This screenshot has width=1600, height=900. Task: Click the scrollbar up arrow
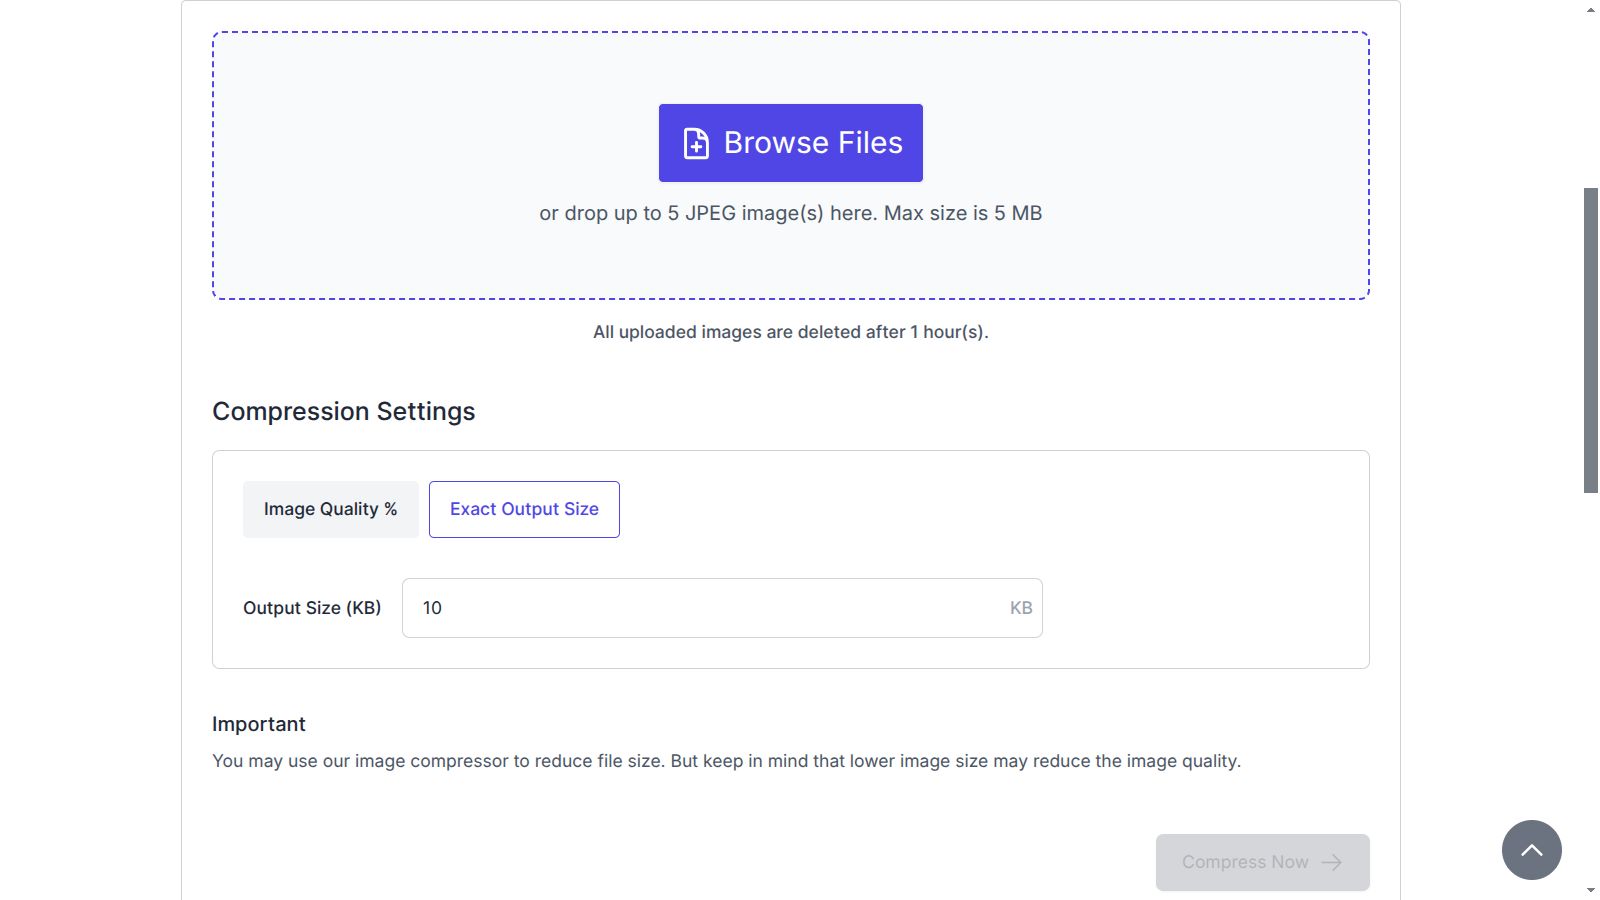(1591, 9)
